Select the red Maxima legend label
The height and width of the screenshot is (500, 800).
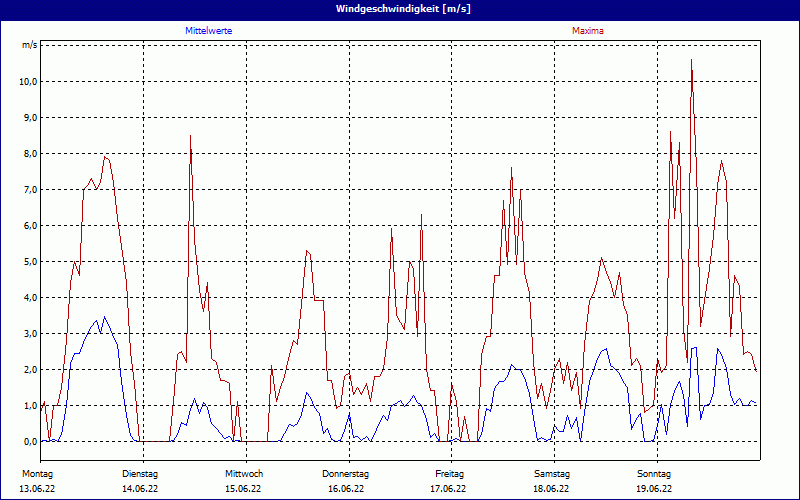(588, 31)
